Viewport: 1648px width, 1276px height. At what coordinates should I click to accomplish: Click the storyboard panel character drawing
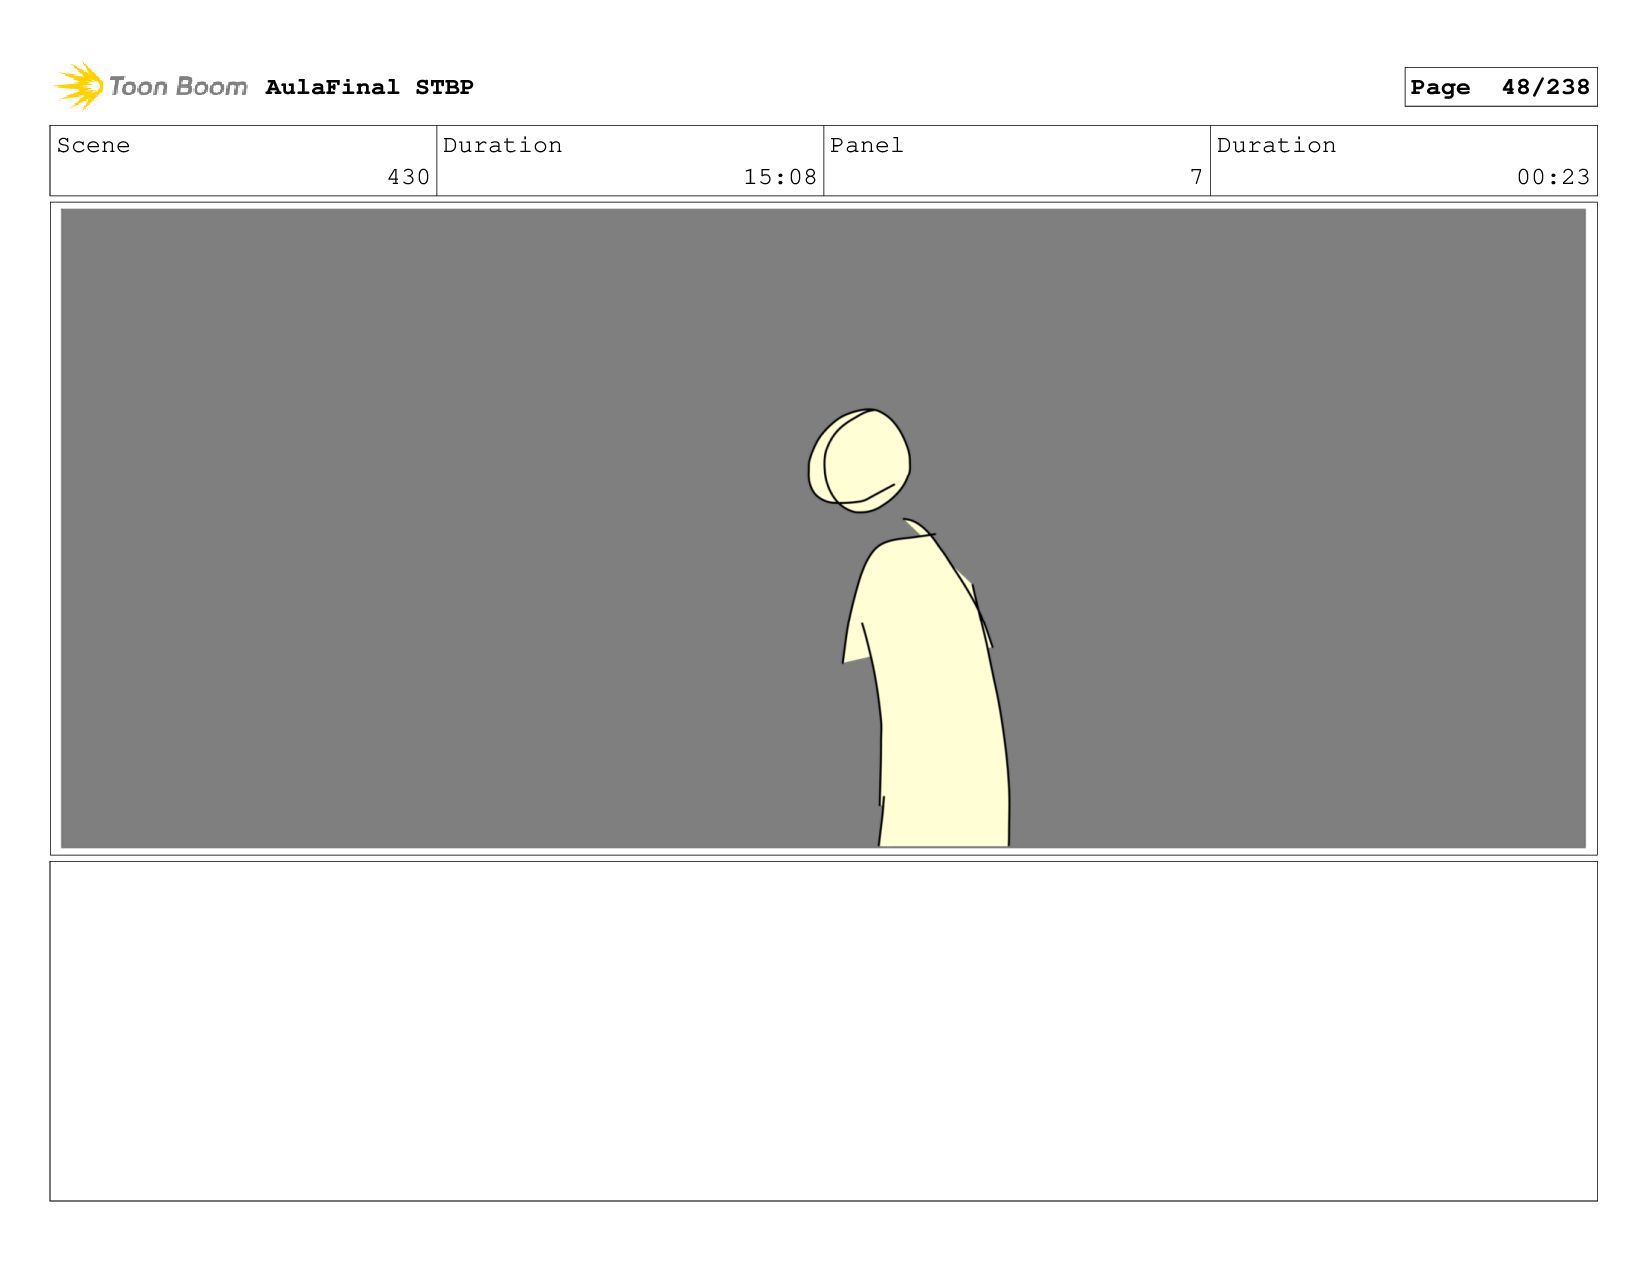pyautogui.click(x=908, y=628)
